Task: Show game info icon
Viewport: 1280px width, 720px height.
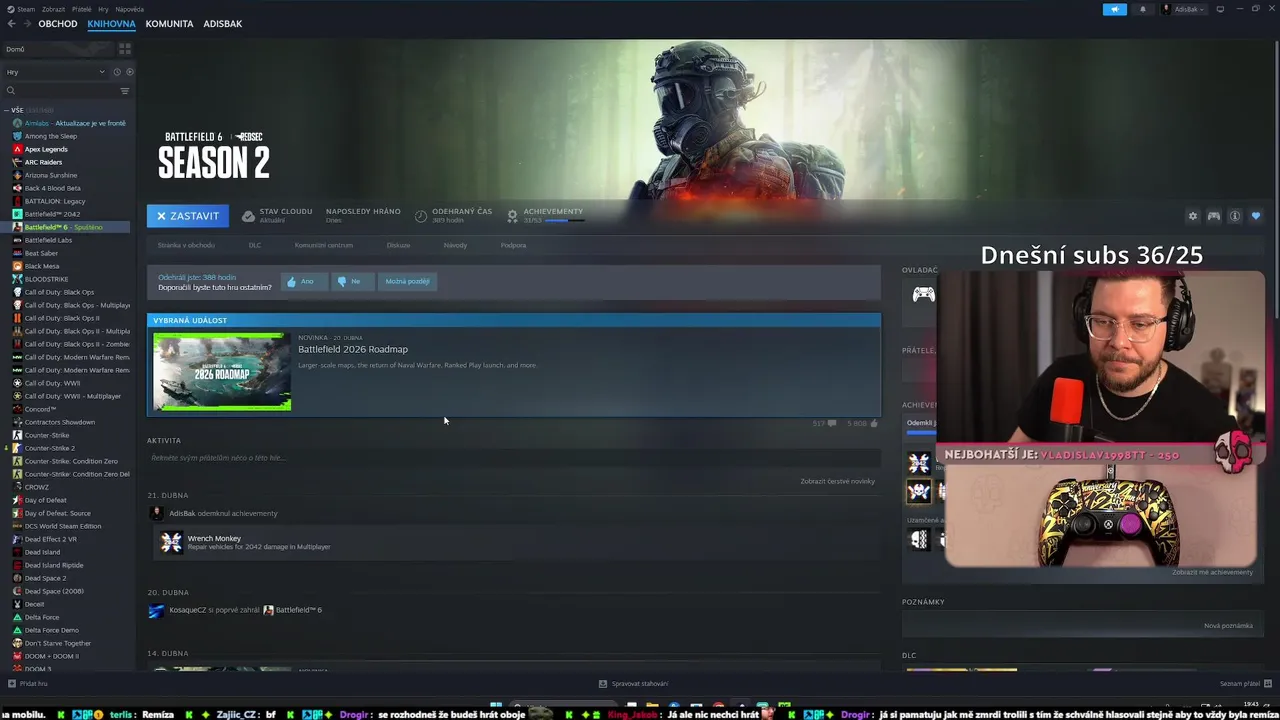Action: click(1235, 216)
